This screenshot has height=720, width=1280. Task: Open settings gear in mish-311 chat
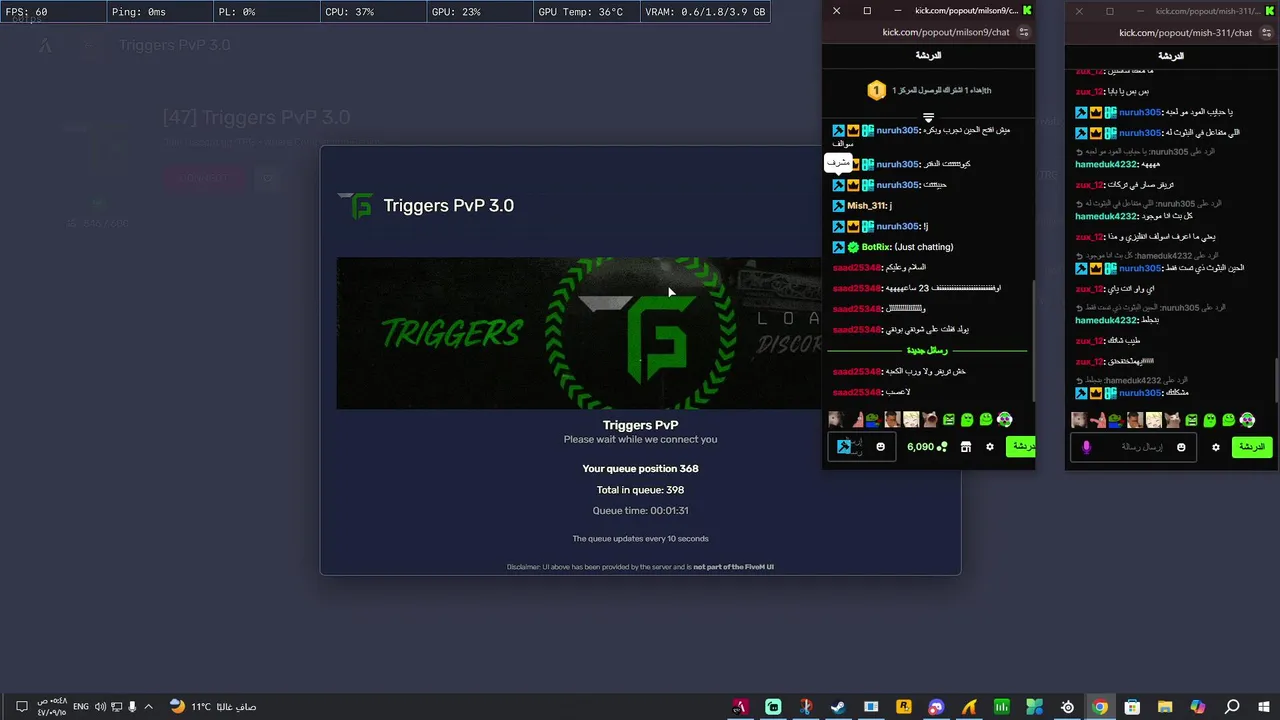pos(1216,447)
